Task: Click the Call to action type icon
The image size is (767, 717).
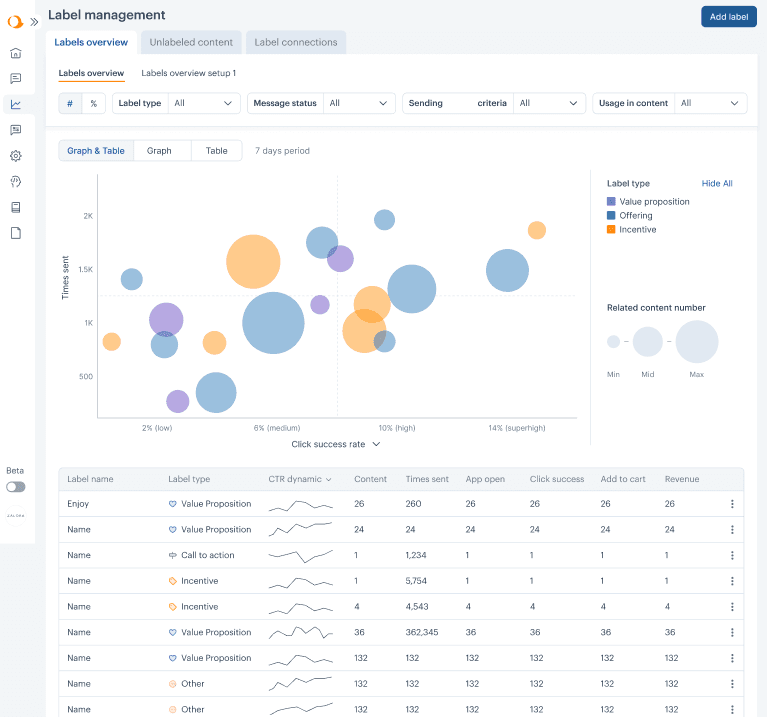Action: (x=173, y=555)
